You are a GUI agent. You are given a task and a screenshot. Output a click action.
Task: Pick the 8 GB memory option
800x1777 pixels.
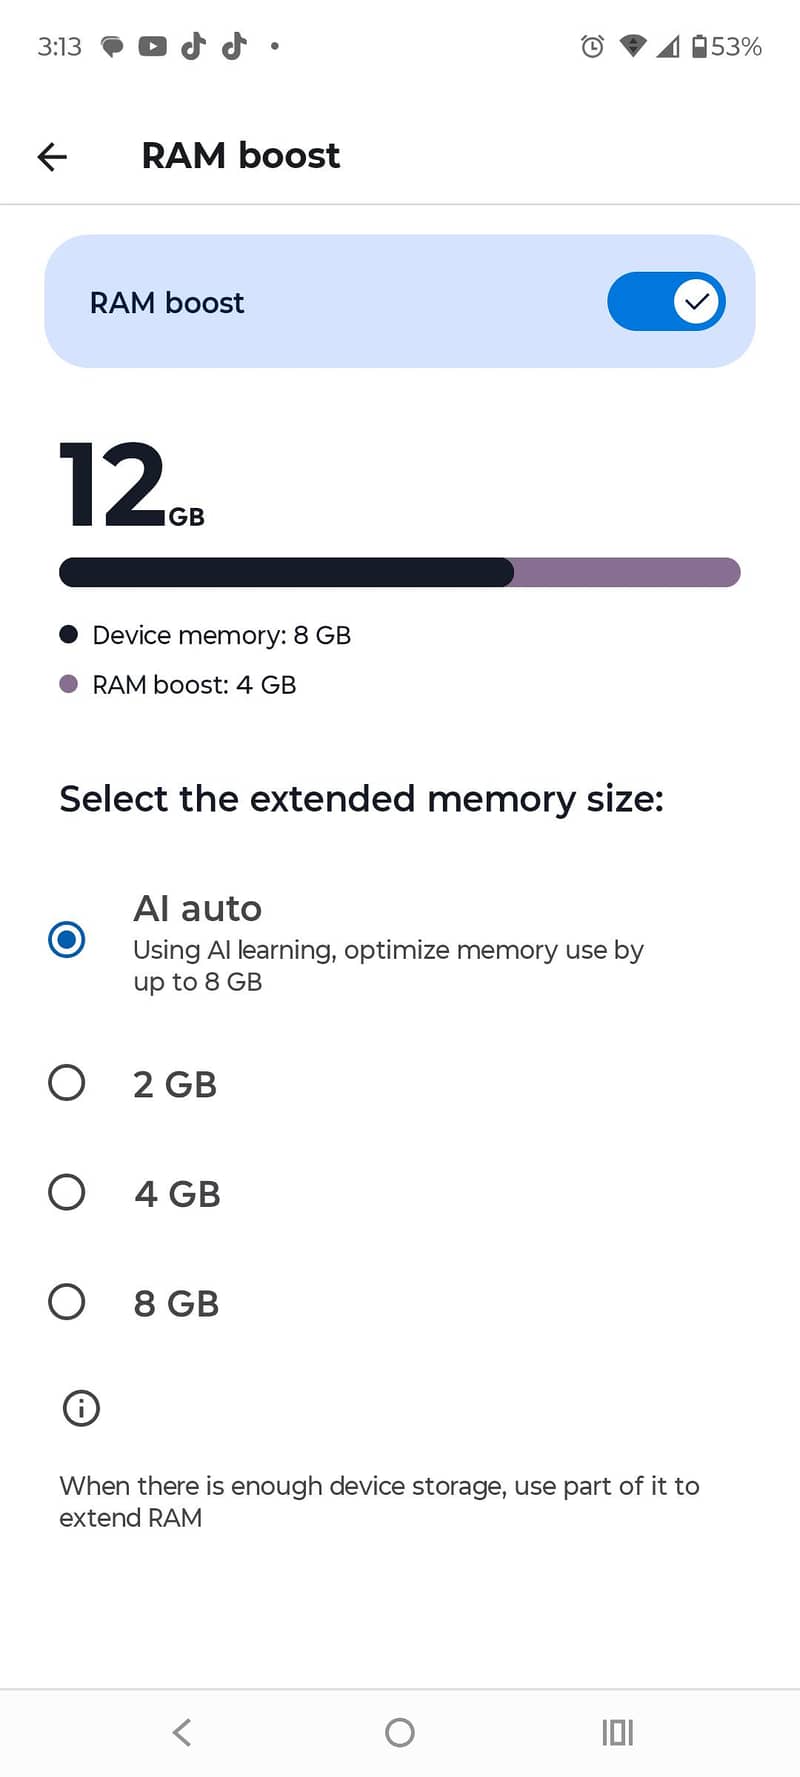(66, 1302)
